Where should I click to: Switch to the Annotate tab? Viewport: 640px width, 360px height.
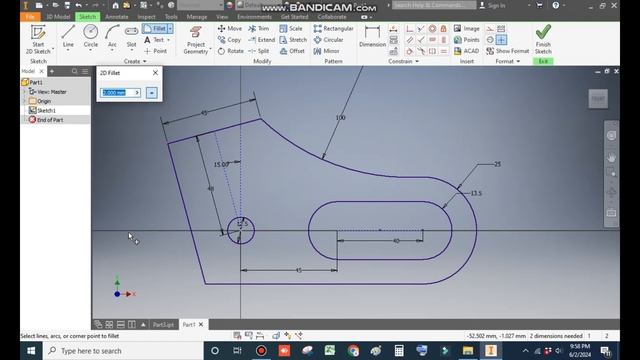(117, 17)
